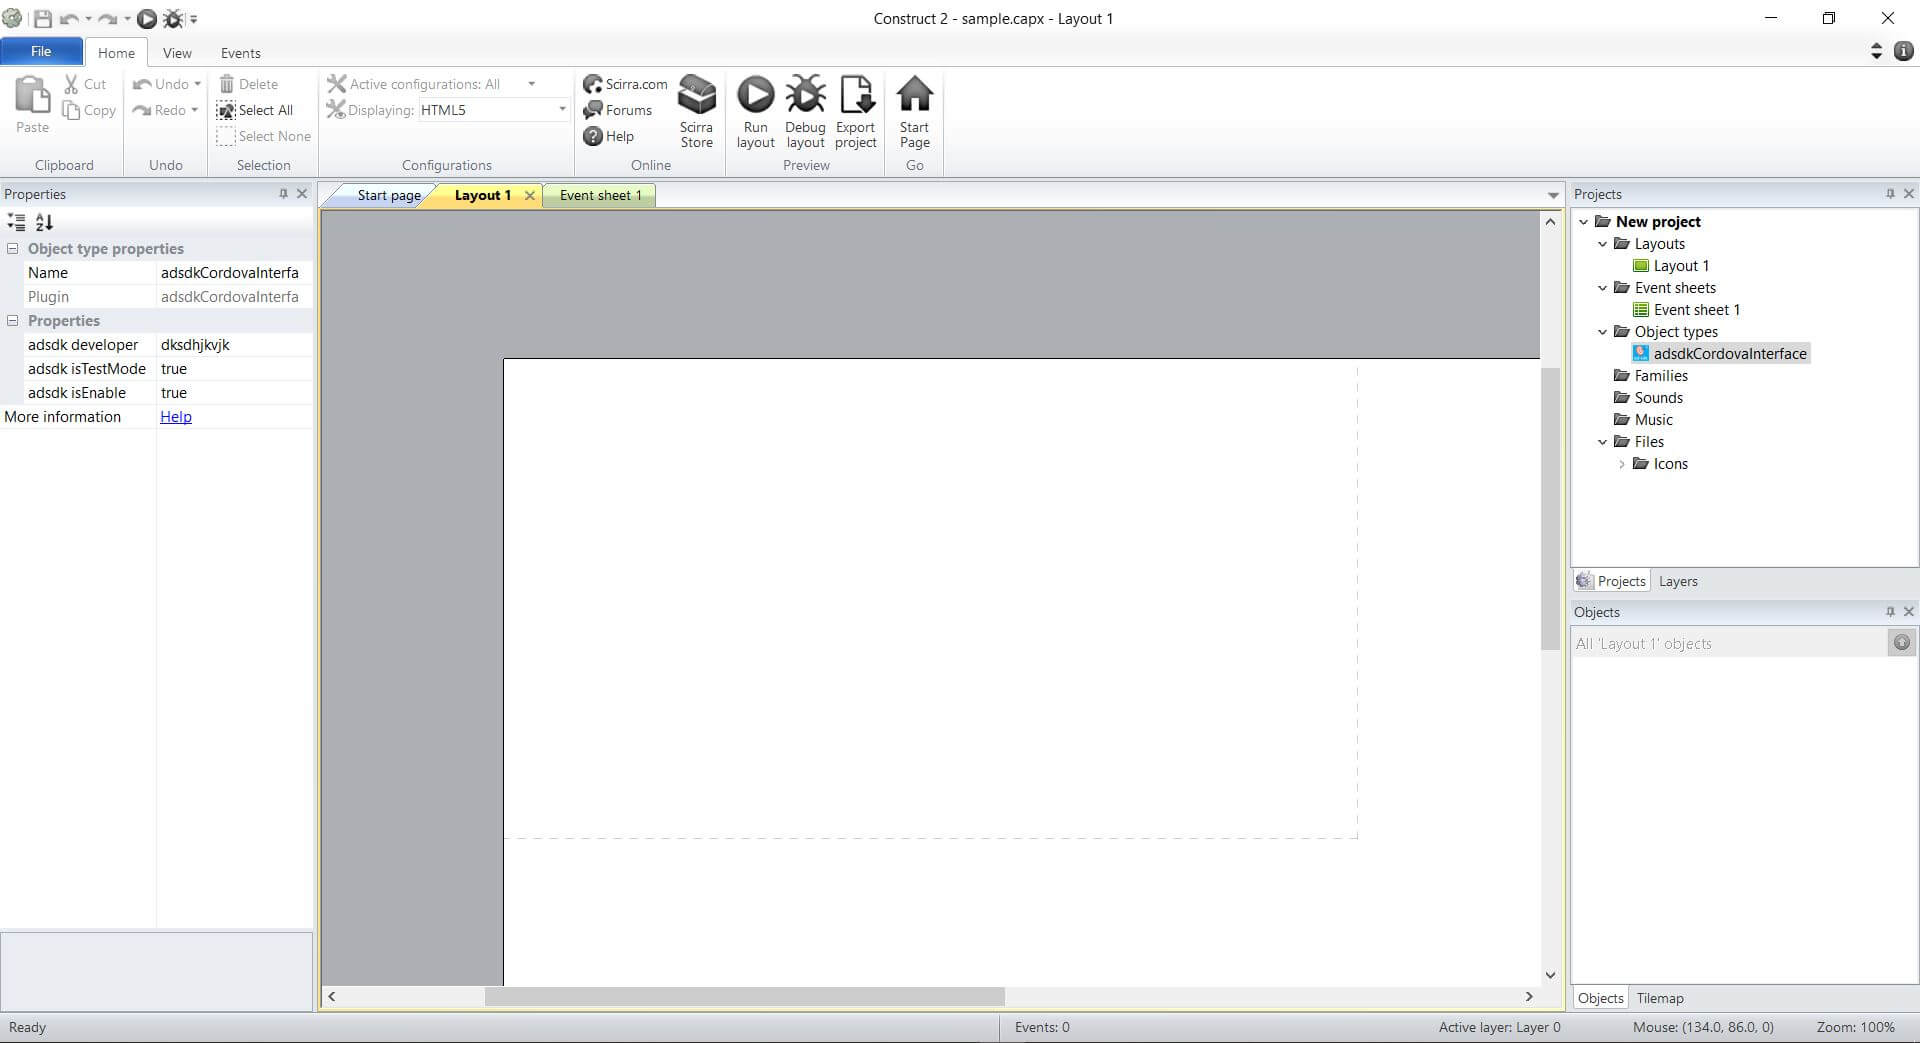
Task: Pin the Properties panel
Action: (283, 194)
